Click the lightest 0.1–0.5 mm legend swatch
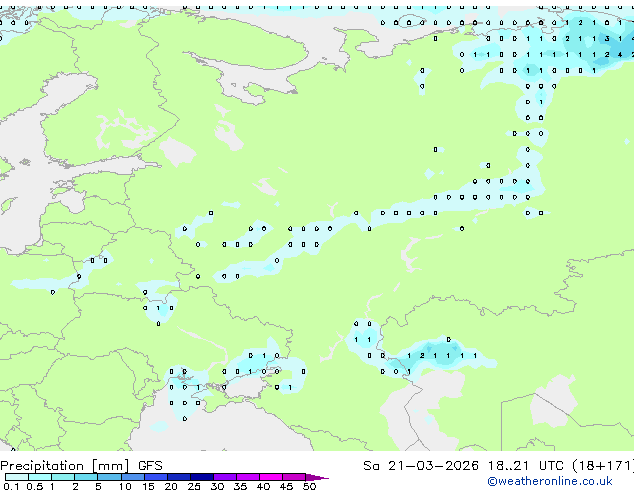634x490 pixels. (x=17, y=477)
